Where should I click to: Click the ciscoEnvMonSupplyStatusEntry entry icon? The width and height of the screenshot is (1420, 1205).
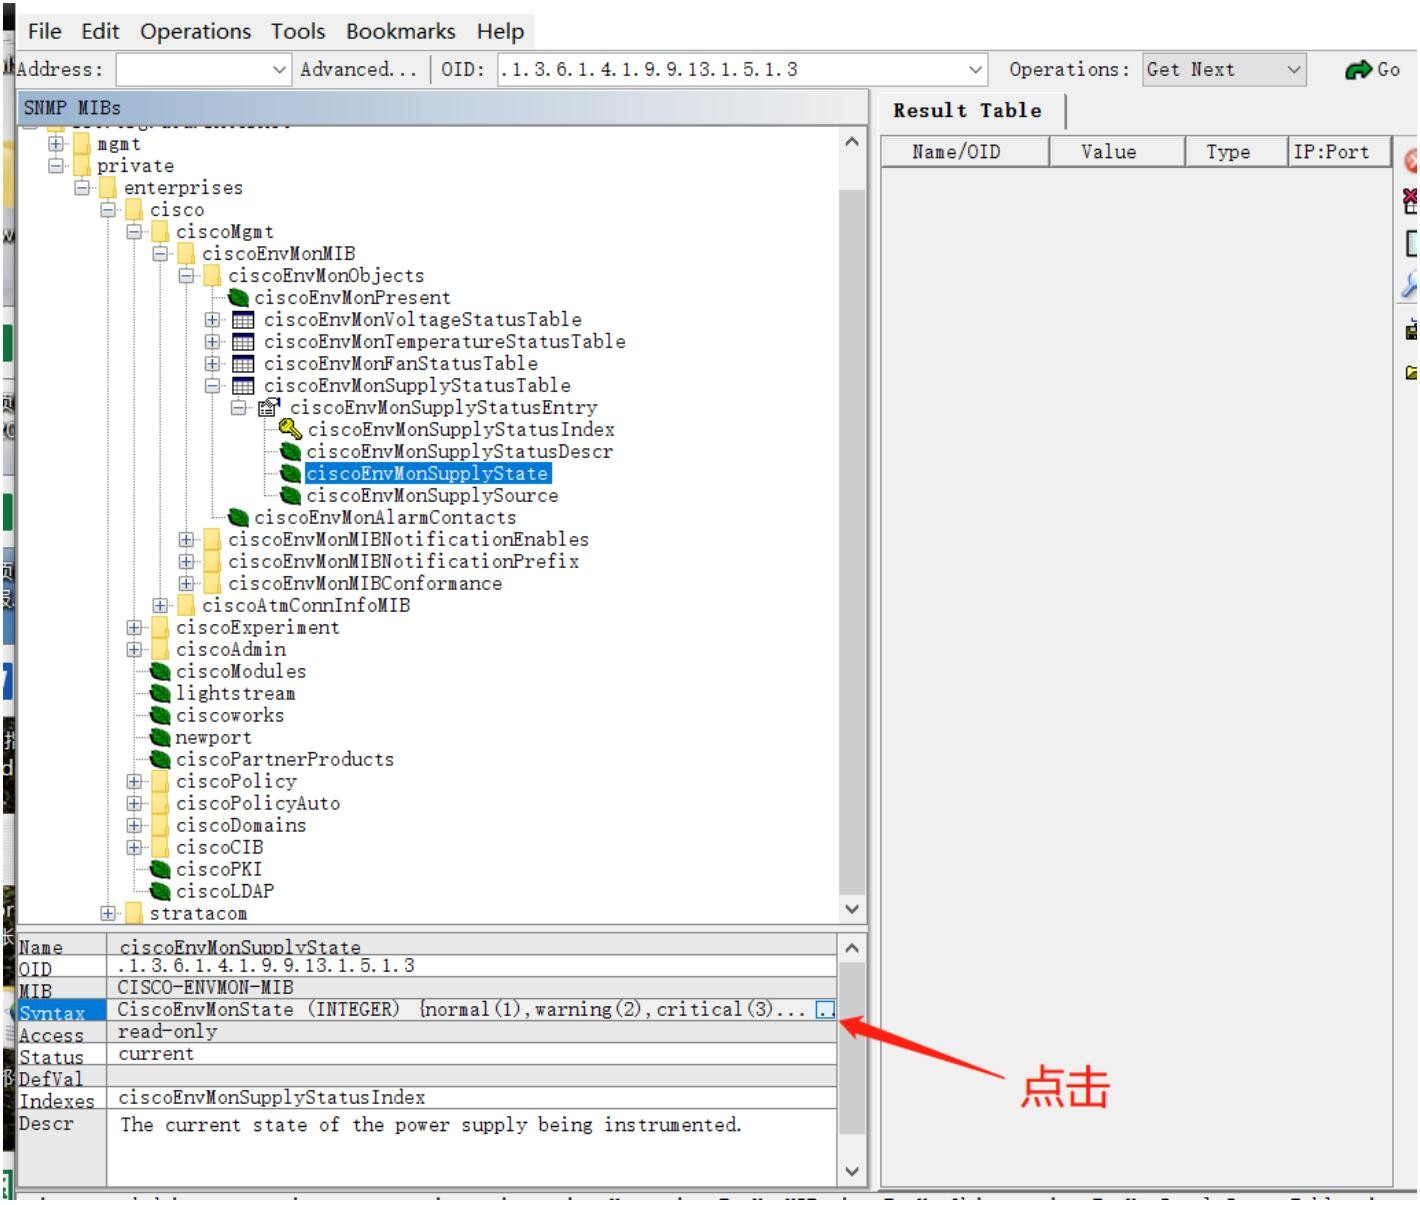coord(269,408)
